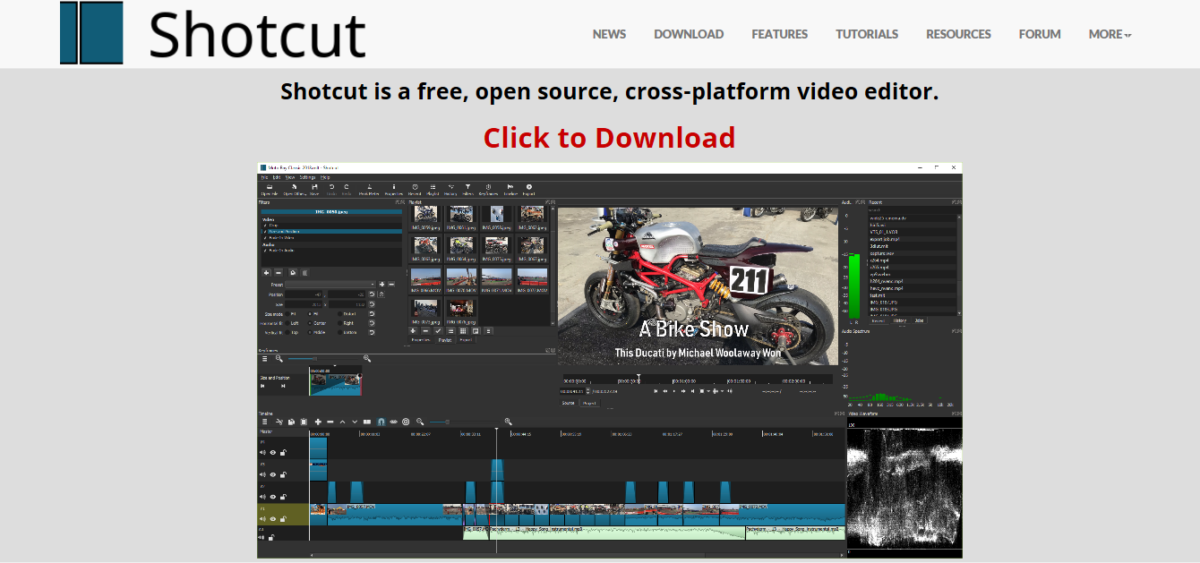Image resolution: width=1200 pixels, height=563 pixels.
Task: Open the Preset combo box in Filters
Action: (331, 284)
